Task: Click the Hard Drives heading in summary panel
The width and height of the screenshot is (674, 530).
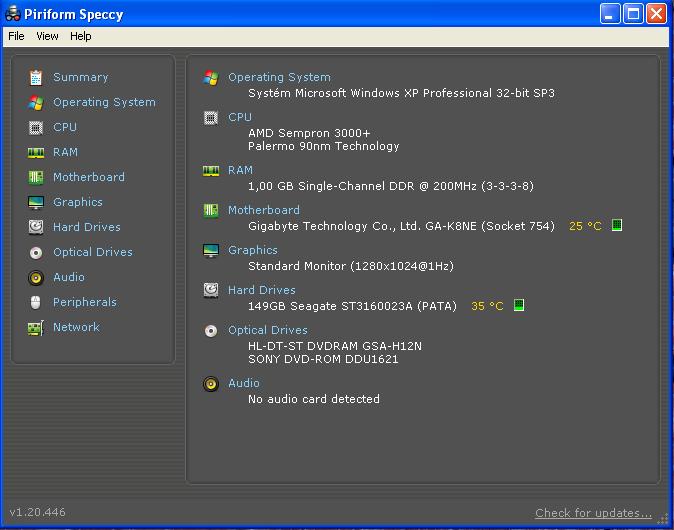Action: tap(262, 290)
